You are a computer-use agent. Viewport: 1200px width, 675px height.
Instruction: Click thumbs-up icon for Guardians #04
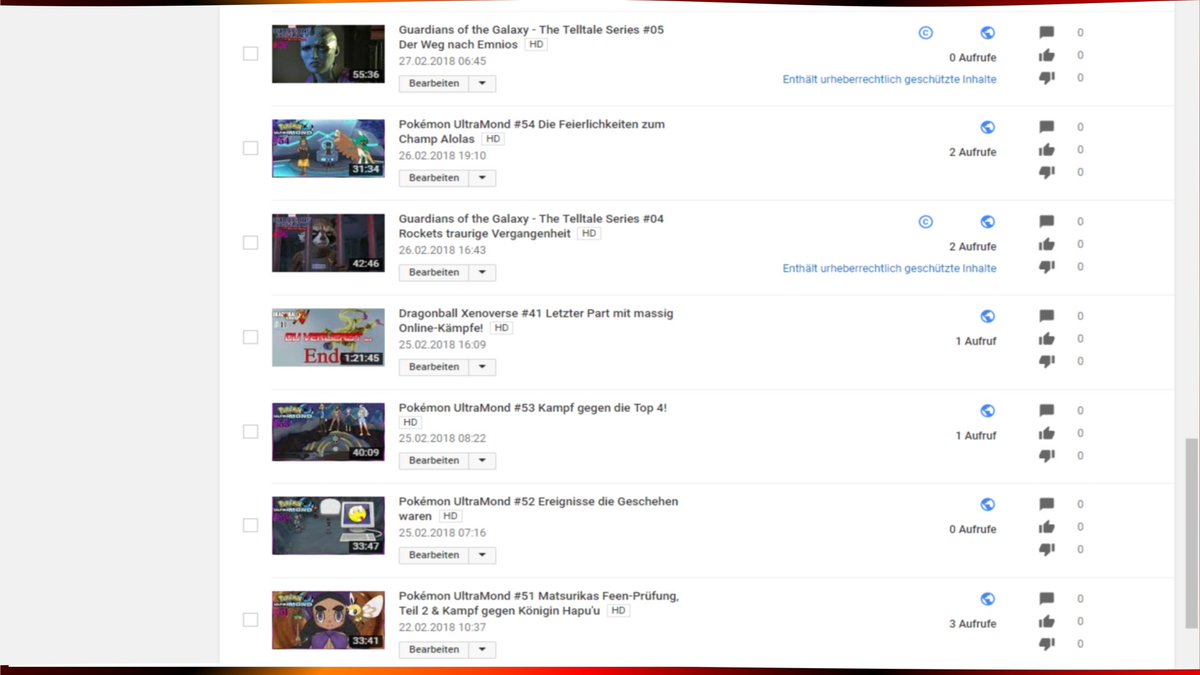(1047, 244)
